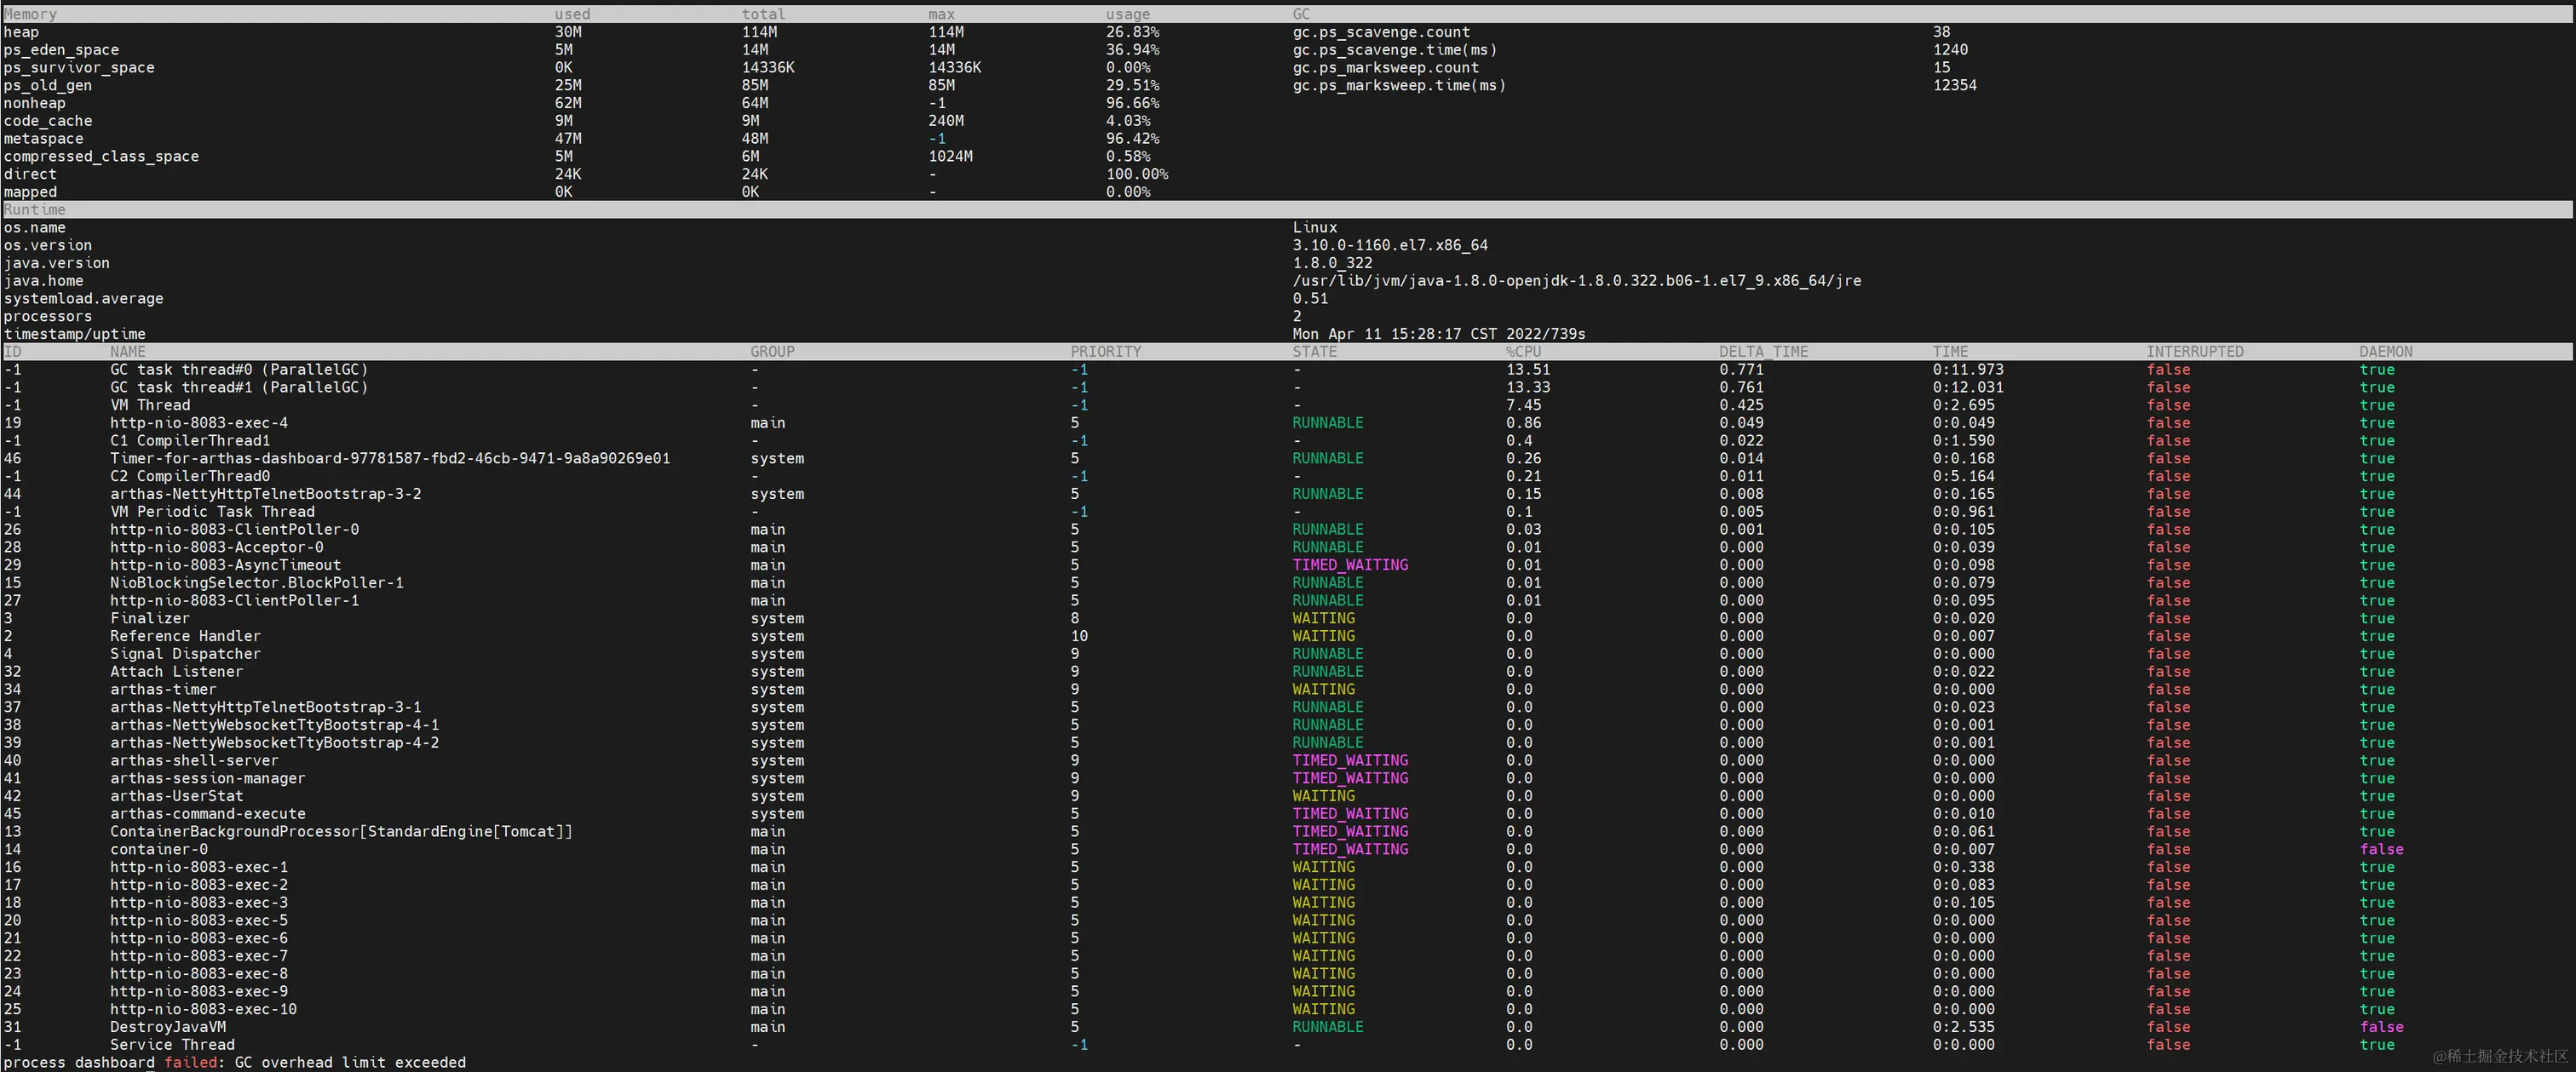Click 'arthas-command-execute' thread name

tap(208, 814)
